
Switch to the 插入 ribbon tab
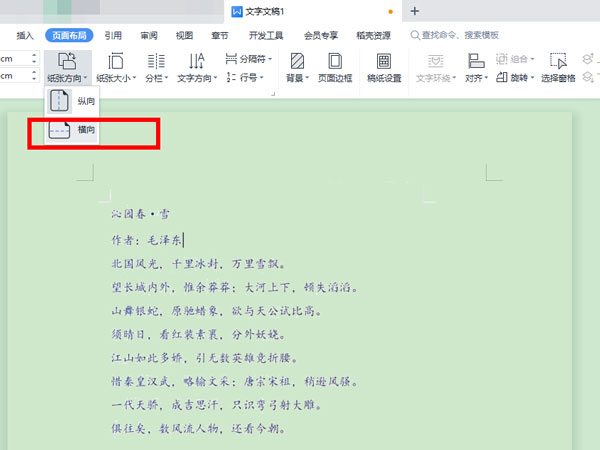(x=25, y=36)
